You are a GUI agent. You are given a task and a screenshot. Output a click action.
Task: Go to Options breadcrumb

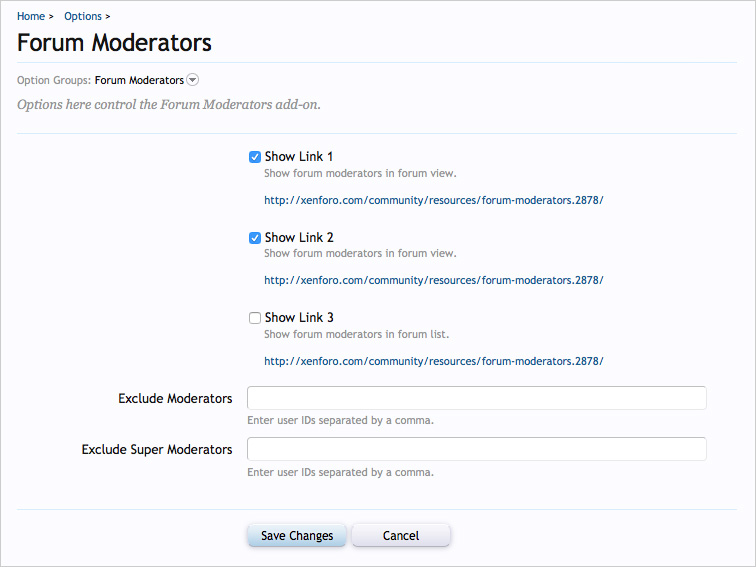tap(83, 16)
